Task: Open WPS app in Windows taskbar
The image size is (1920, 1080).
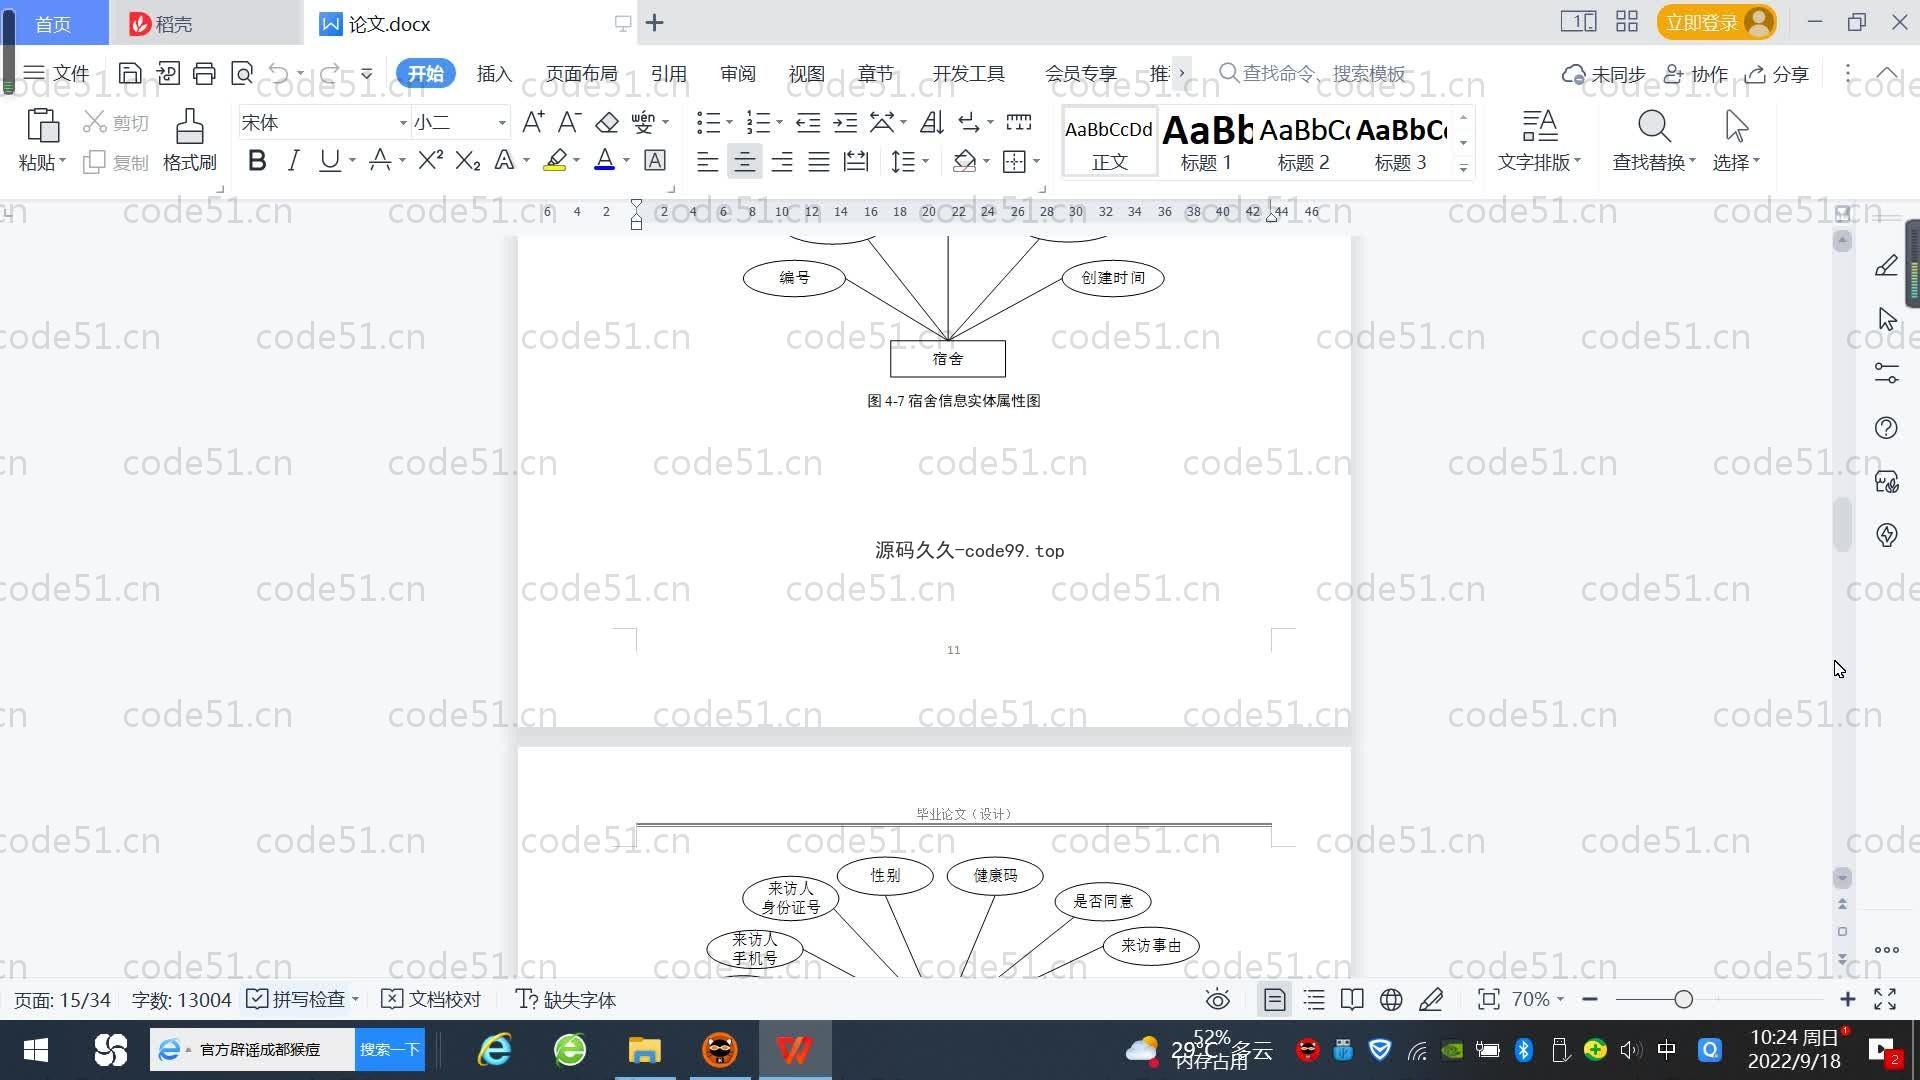Action: pyautogui.click(x=795, y=1050)
